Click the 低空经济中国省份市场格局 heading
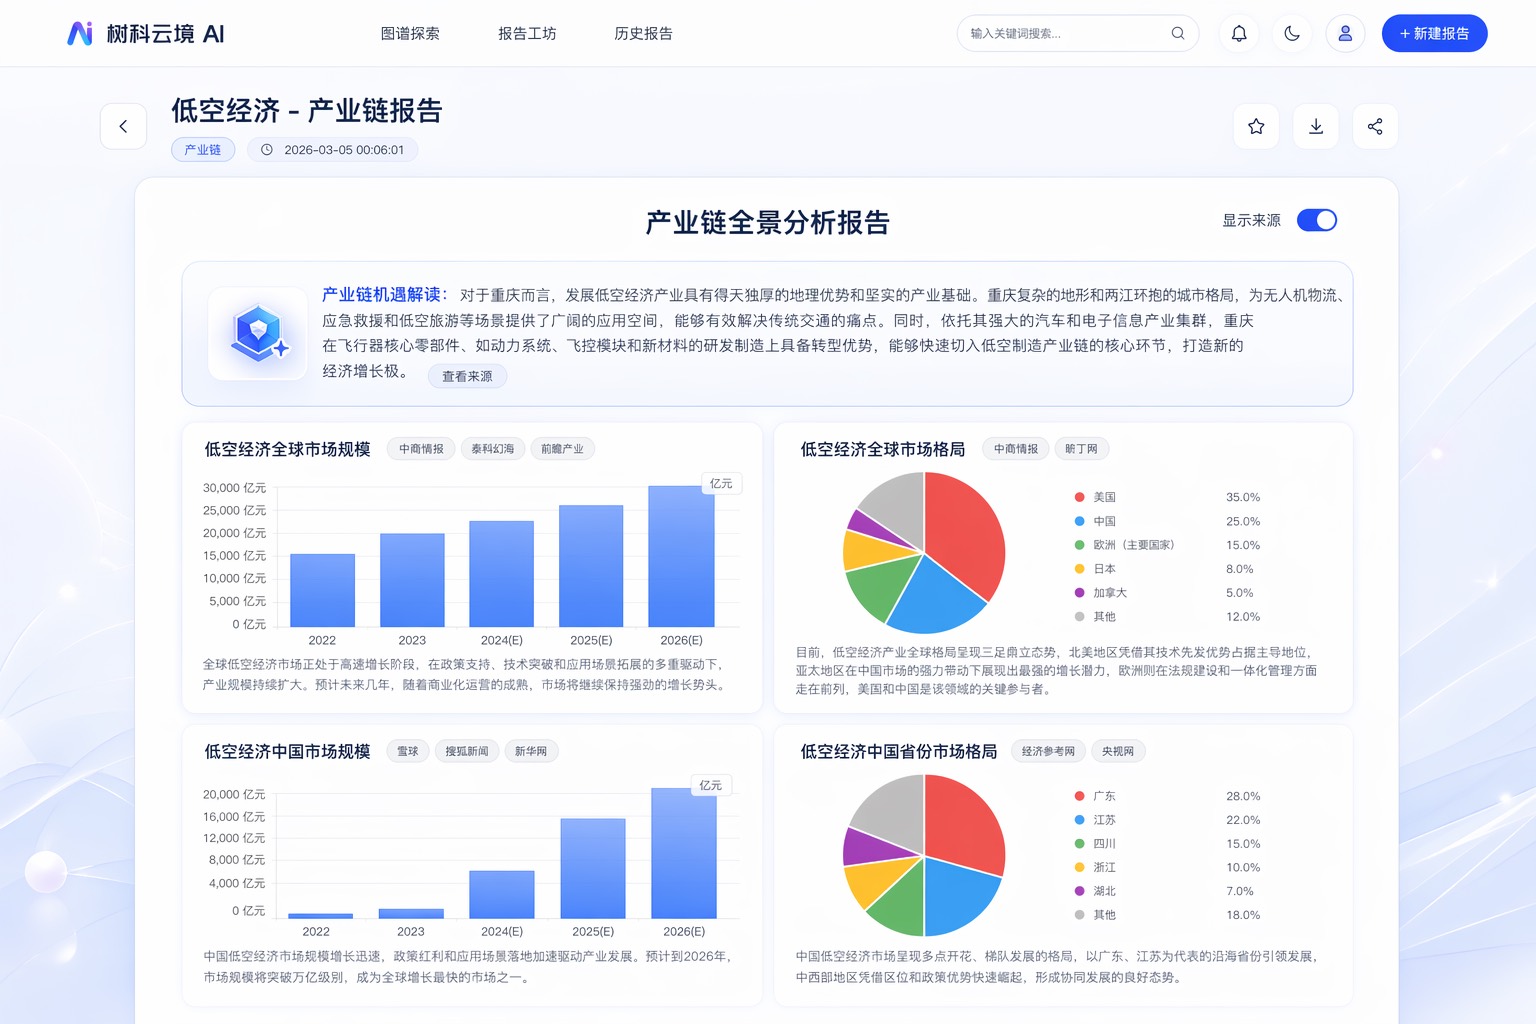 point(898,751)
